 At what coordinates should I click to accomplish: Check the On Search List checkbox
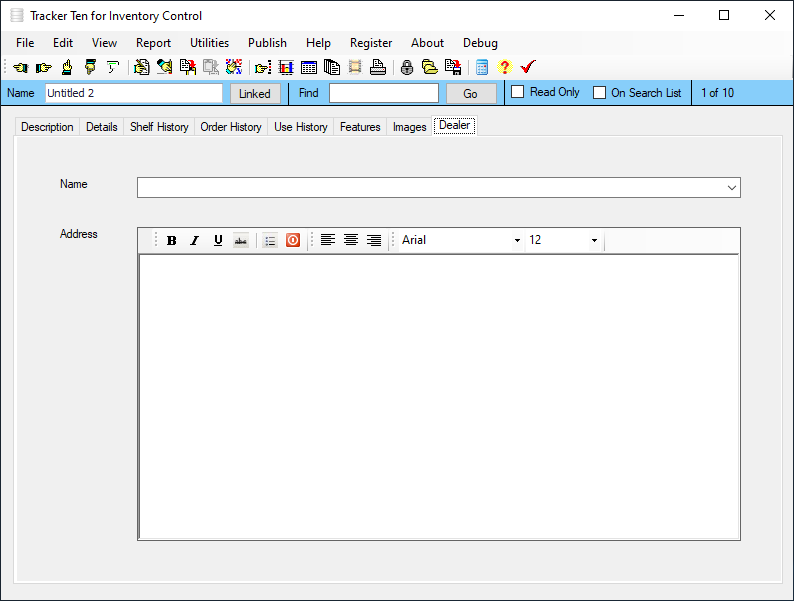pos(599,93)
